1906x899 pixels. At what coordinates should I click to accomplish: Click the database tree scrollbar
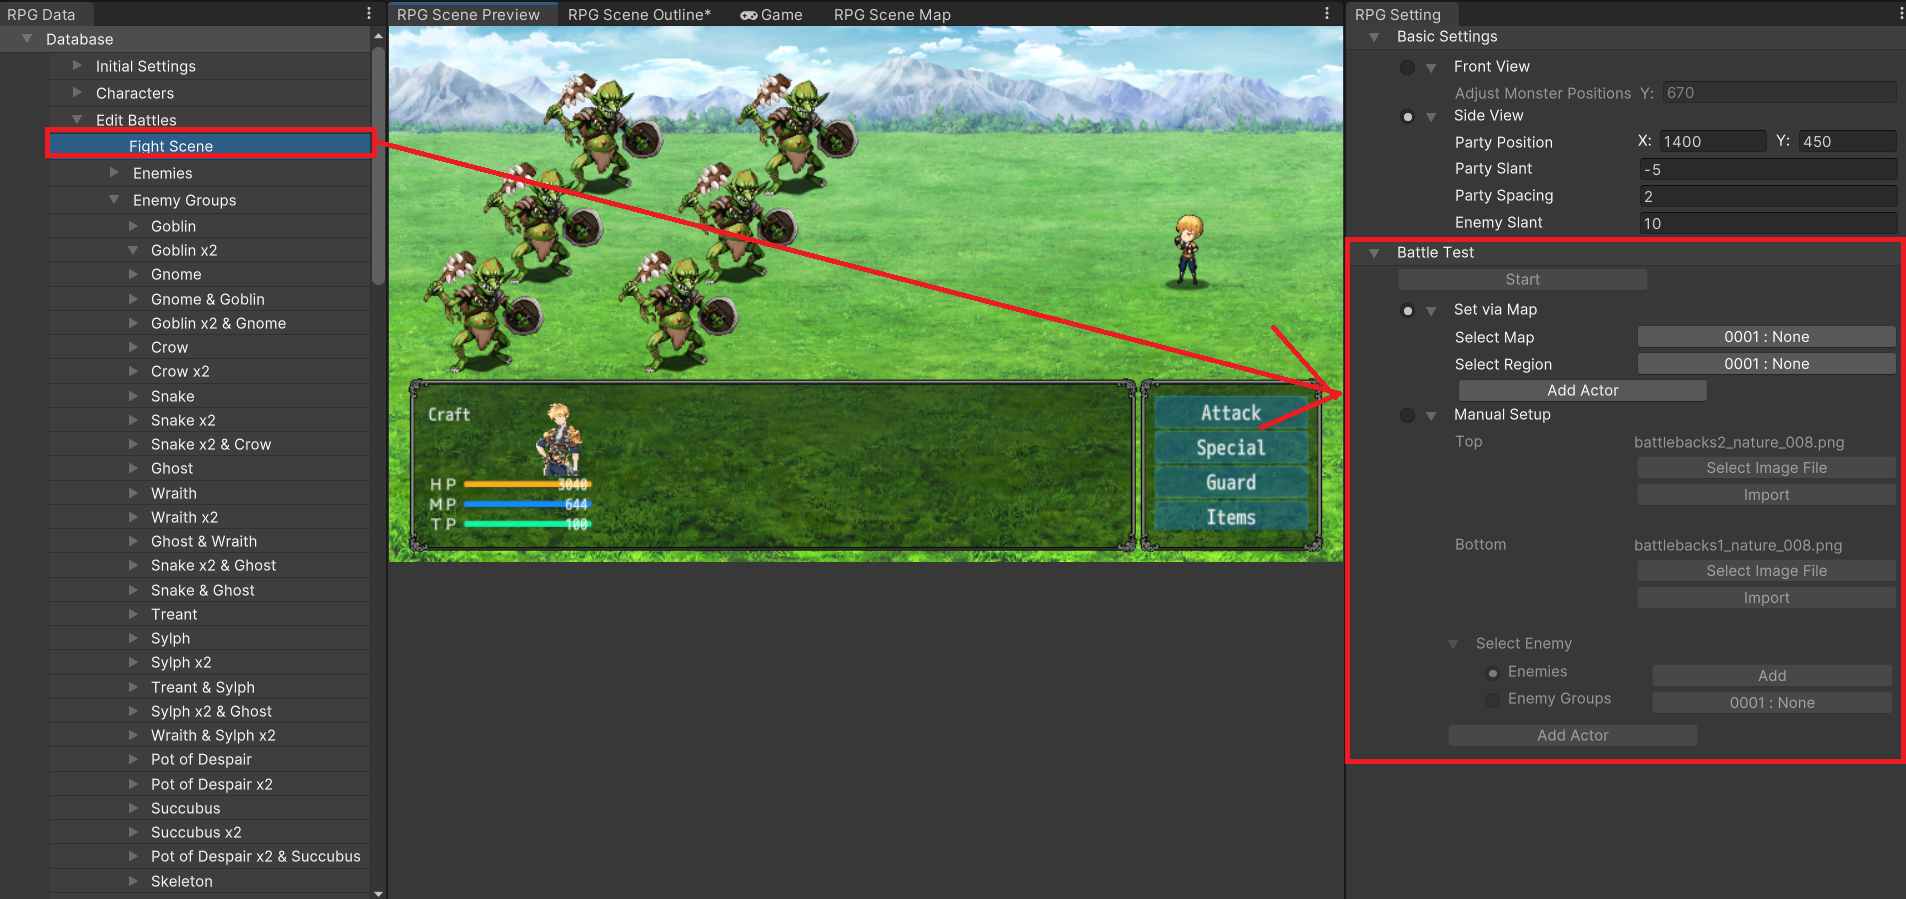(378, 166)
